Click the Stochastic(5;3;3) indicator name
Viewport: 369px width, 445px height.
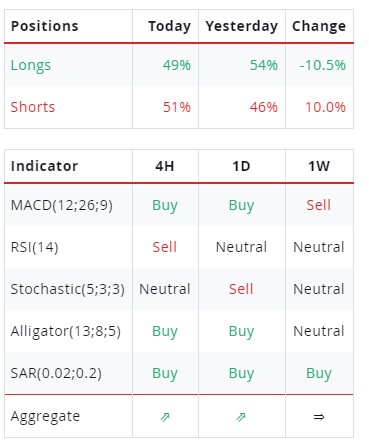(x=68, y=289)
